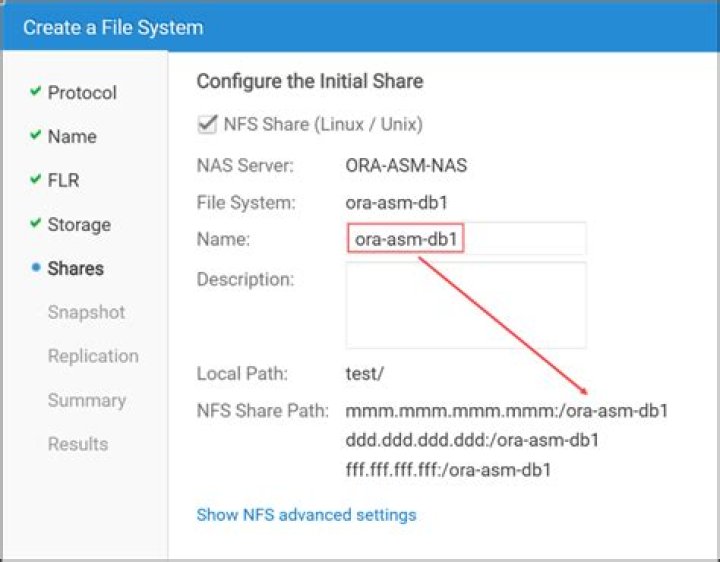The image size is (720, 562).
Task: Open the Replication step
Action: click(93, 356)
